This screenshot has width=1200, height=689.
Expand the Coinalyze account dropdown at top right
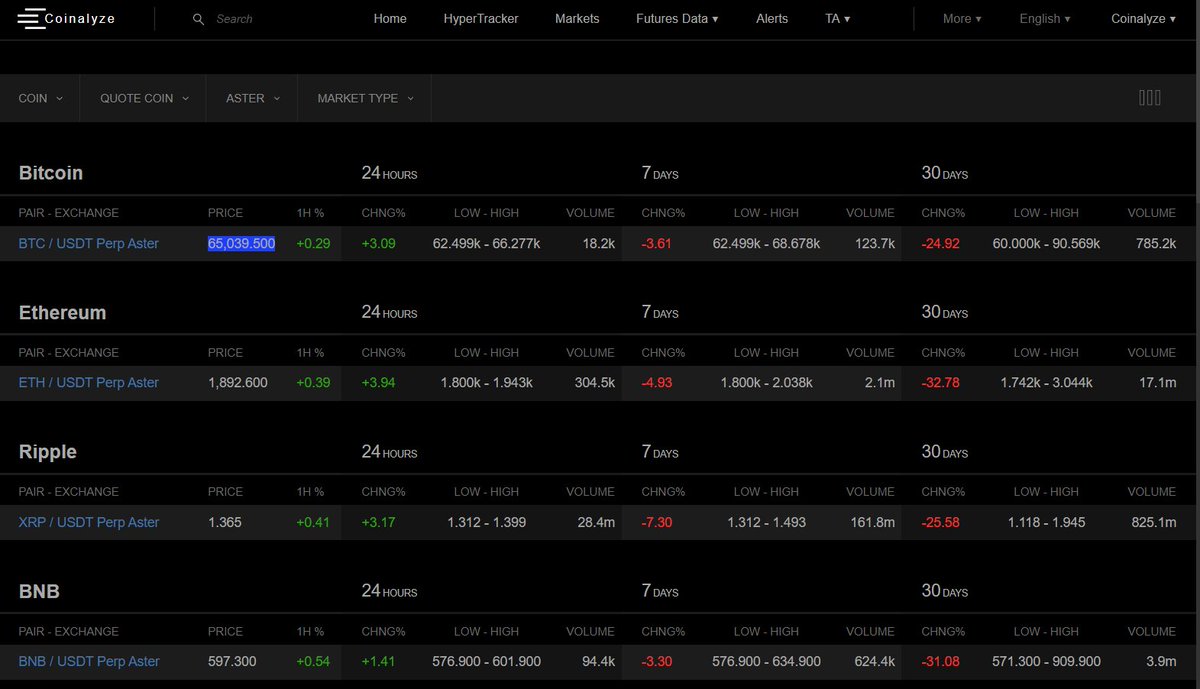point(1142,18)
